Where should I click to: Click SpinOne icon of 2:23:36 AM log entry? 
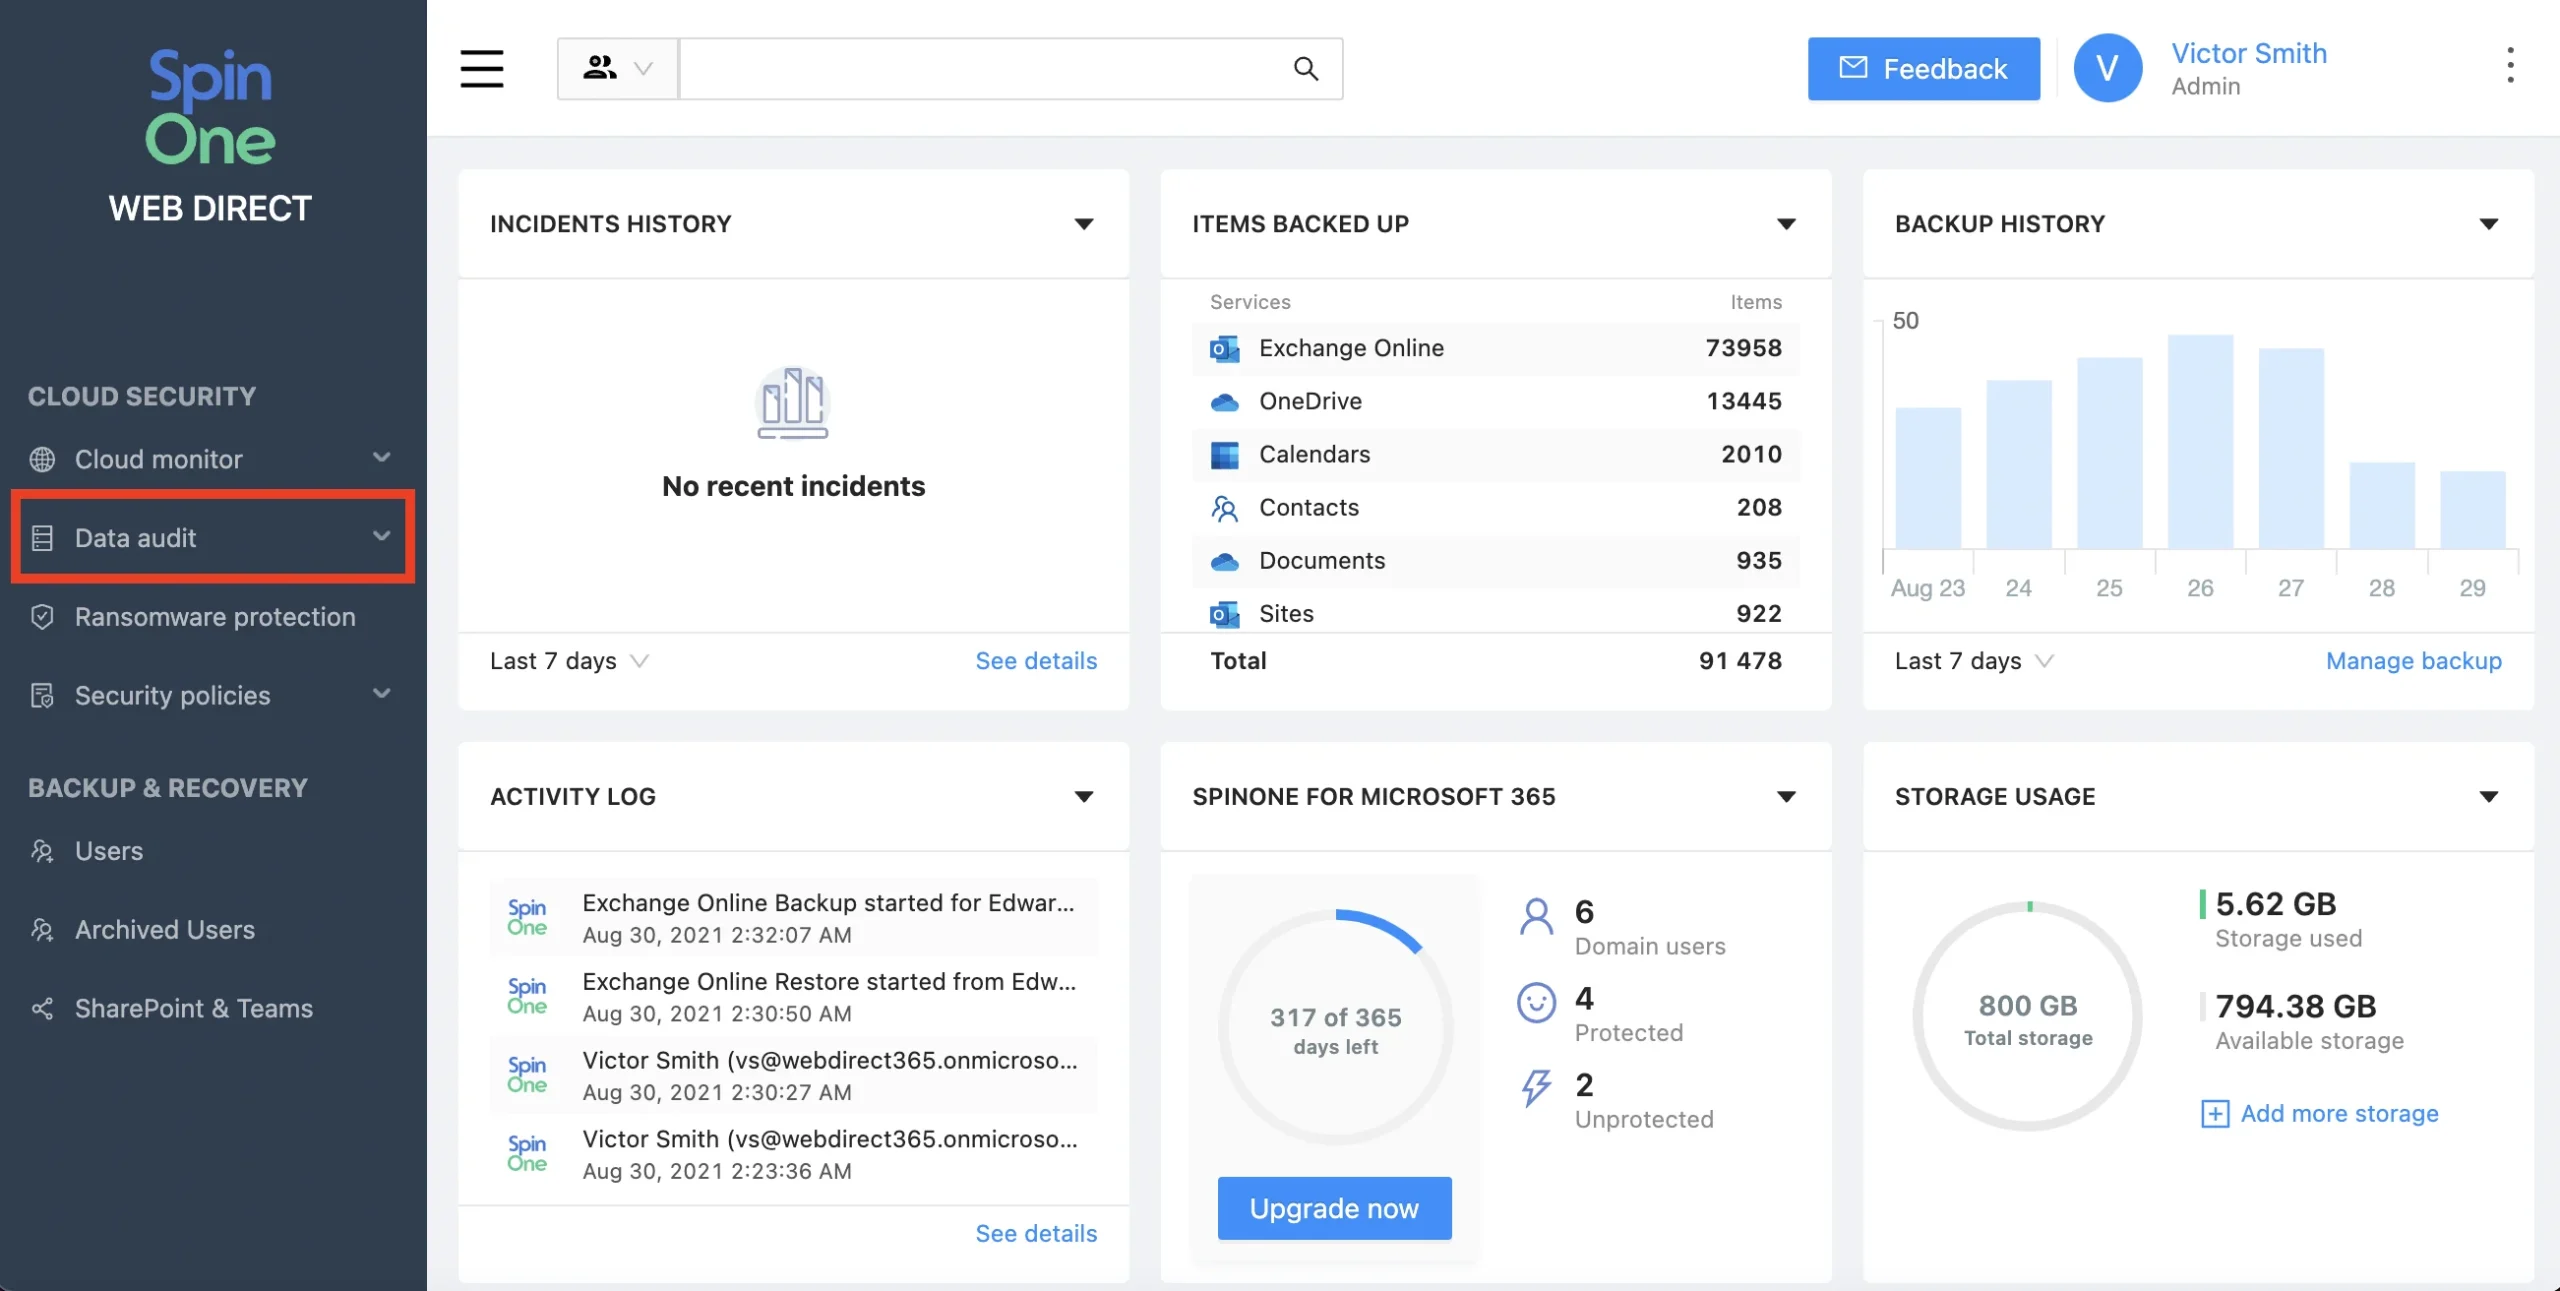(x=526, y=1153)
